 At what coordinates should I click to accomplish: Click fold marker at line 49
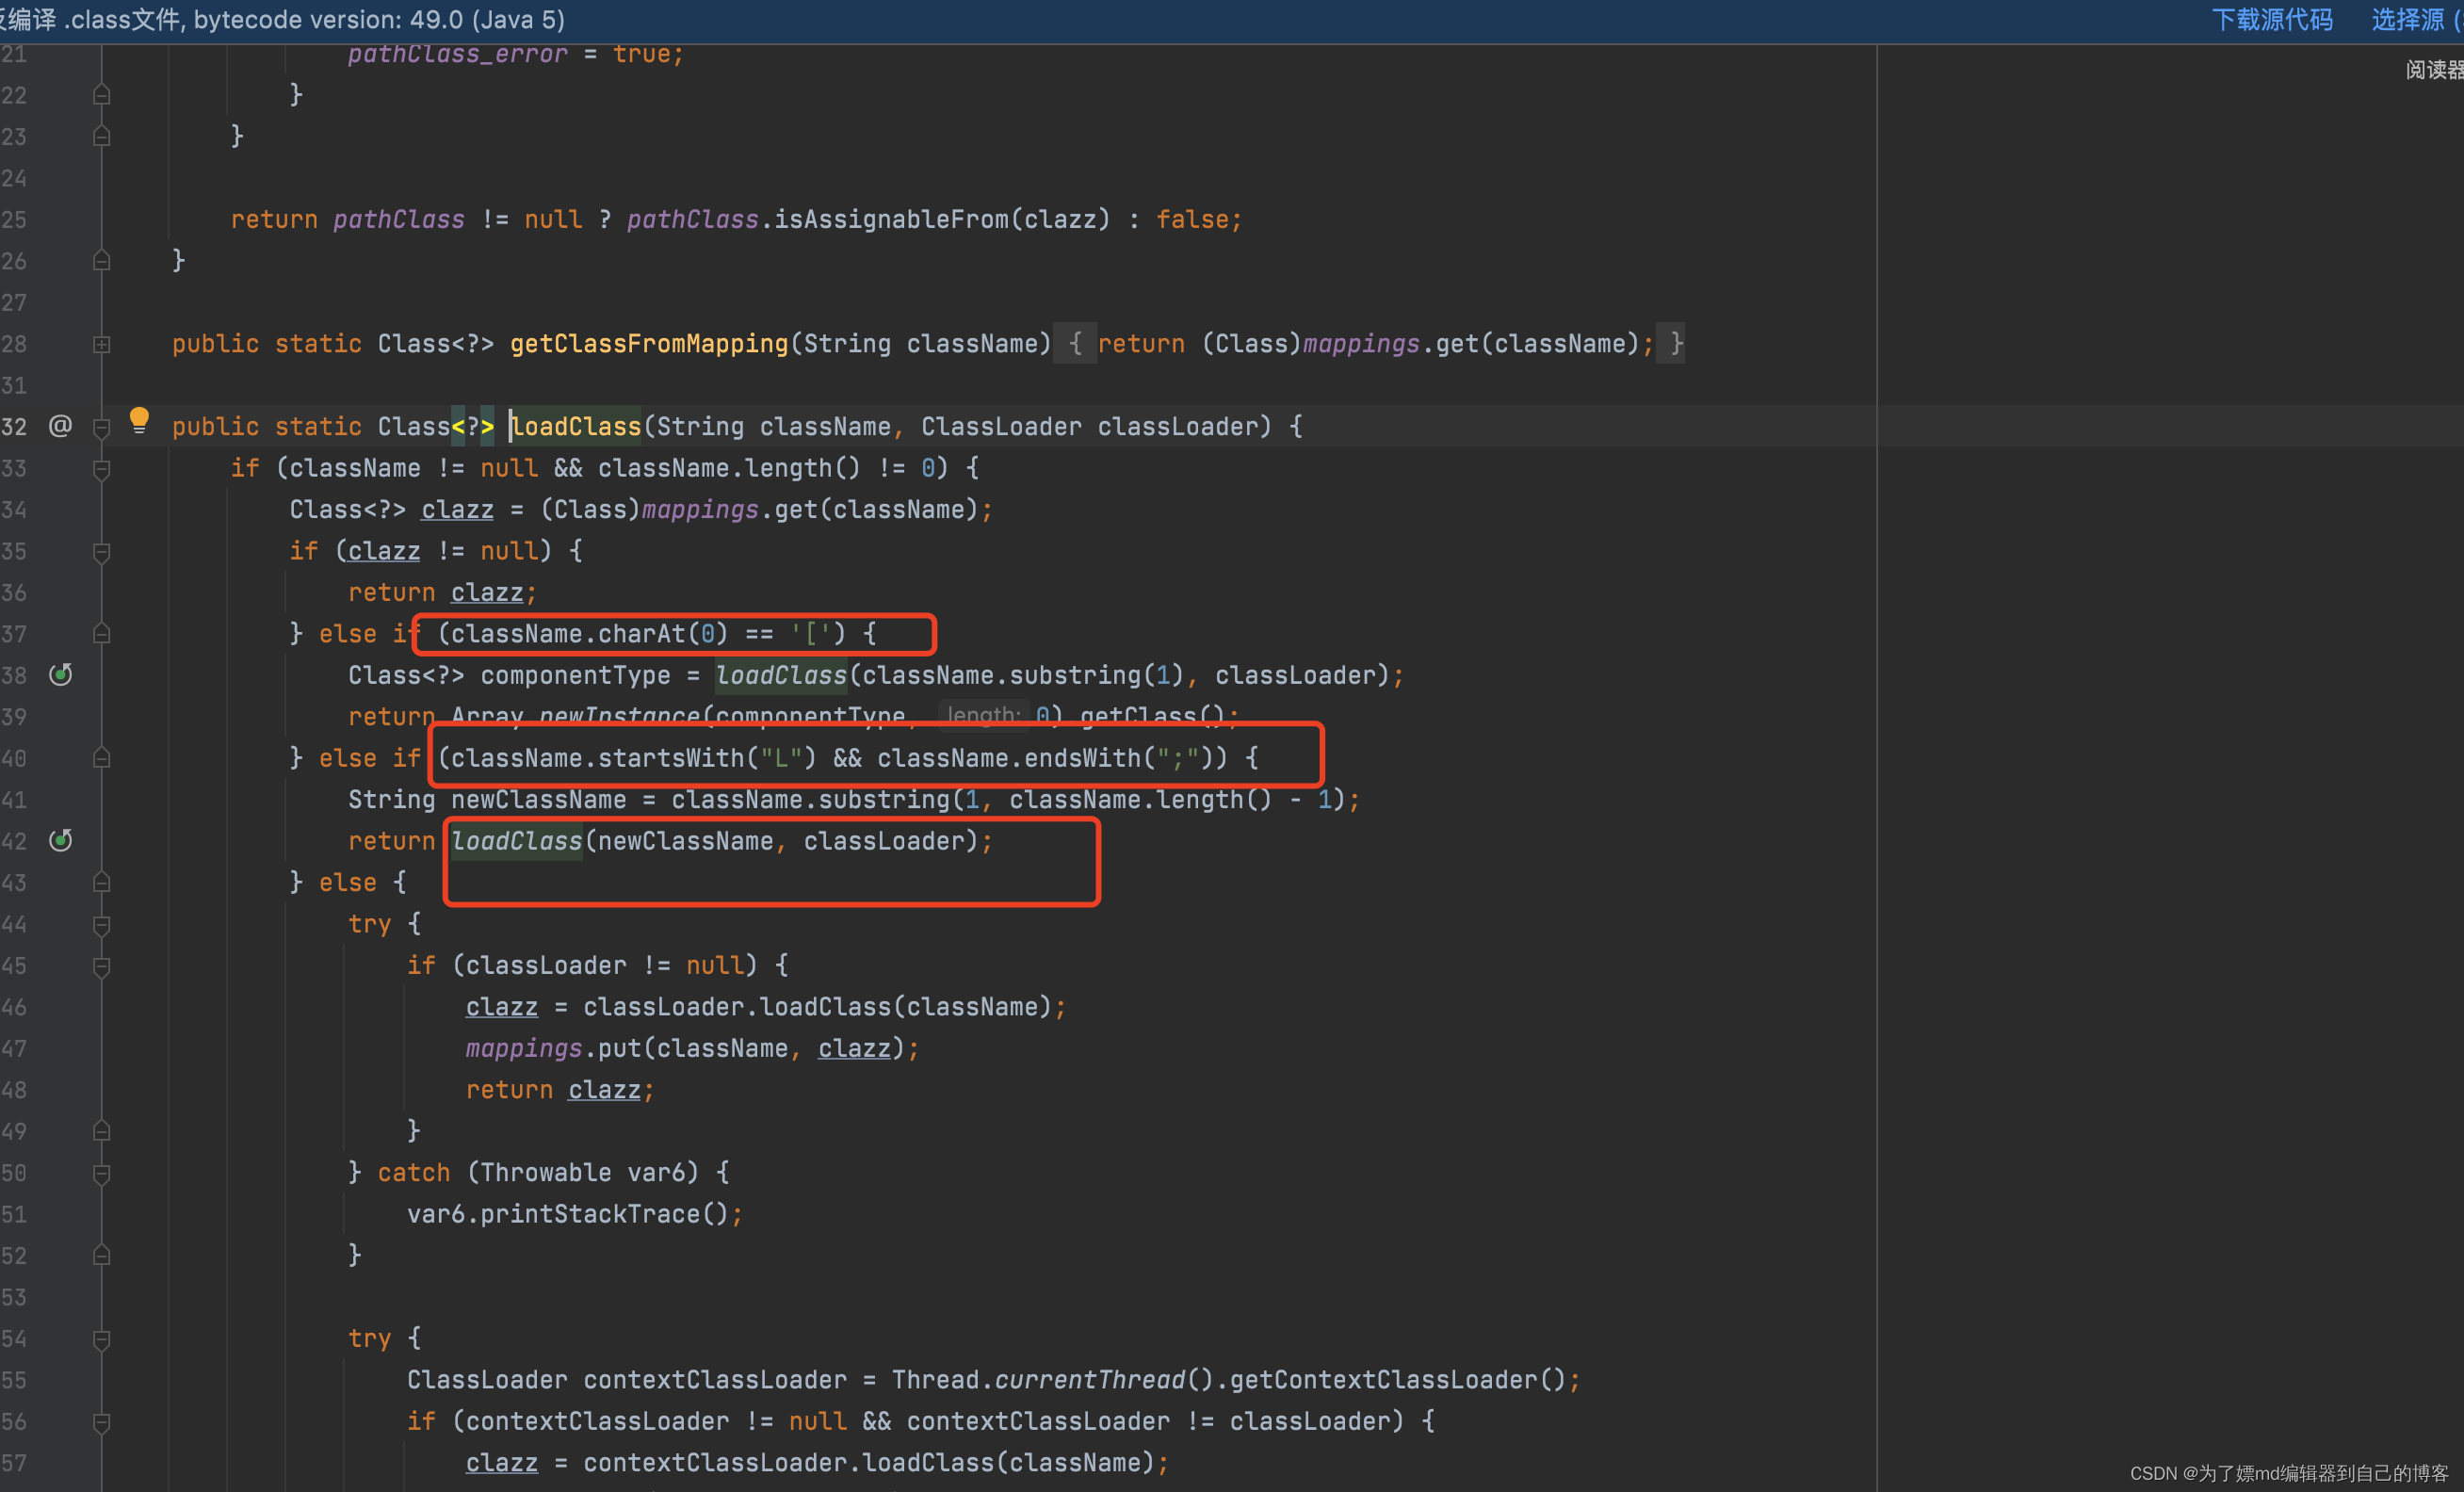tap(101, 1131)
